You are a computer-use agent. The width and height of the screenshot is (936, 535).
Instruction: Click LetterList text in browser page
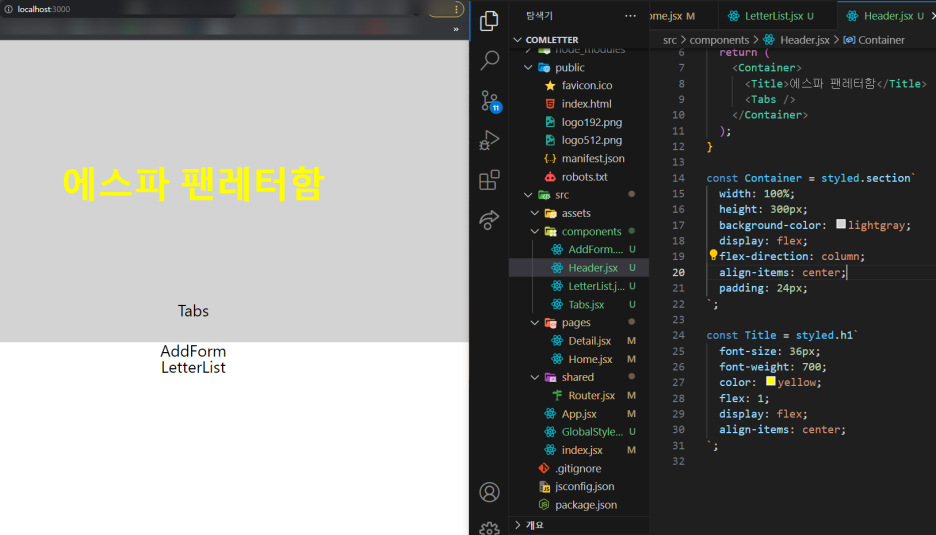(193, 367)
